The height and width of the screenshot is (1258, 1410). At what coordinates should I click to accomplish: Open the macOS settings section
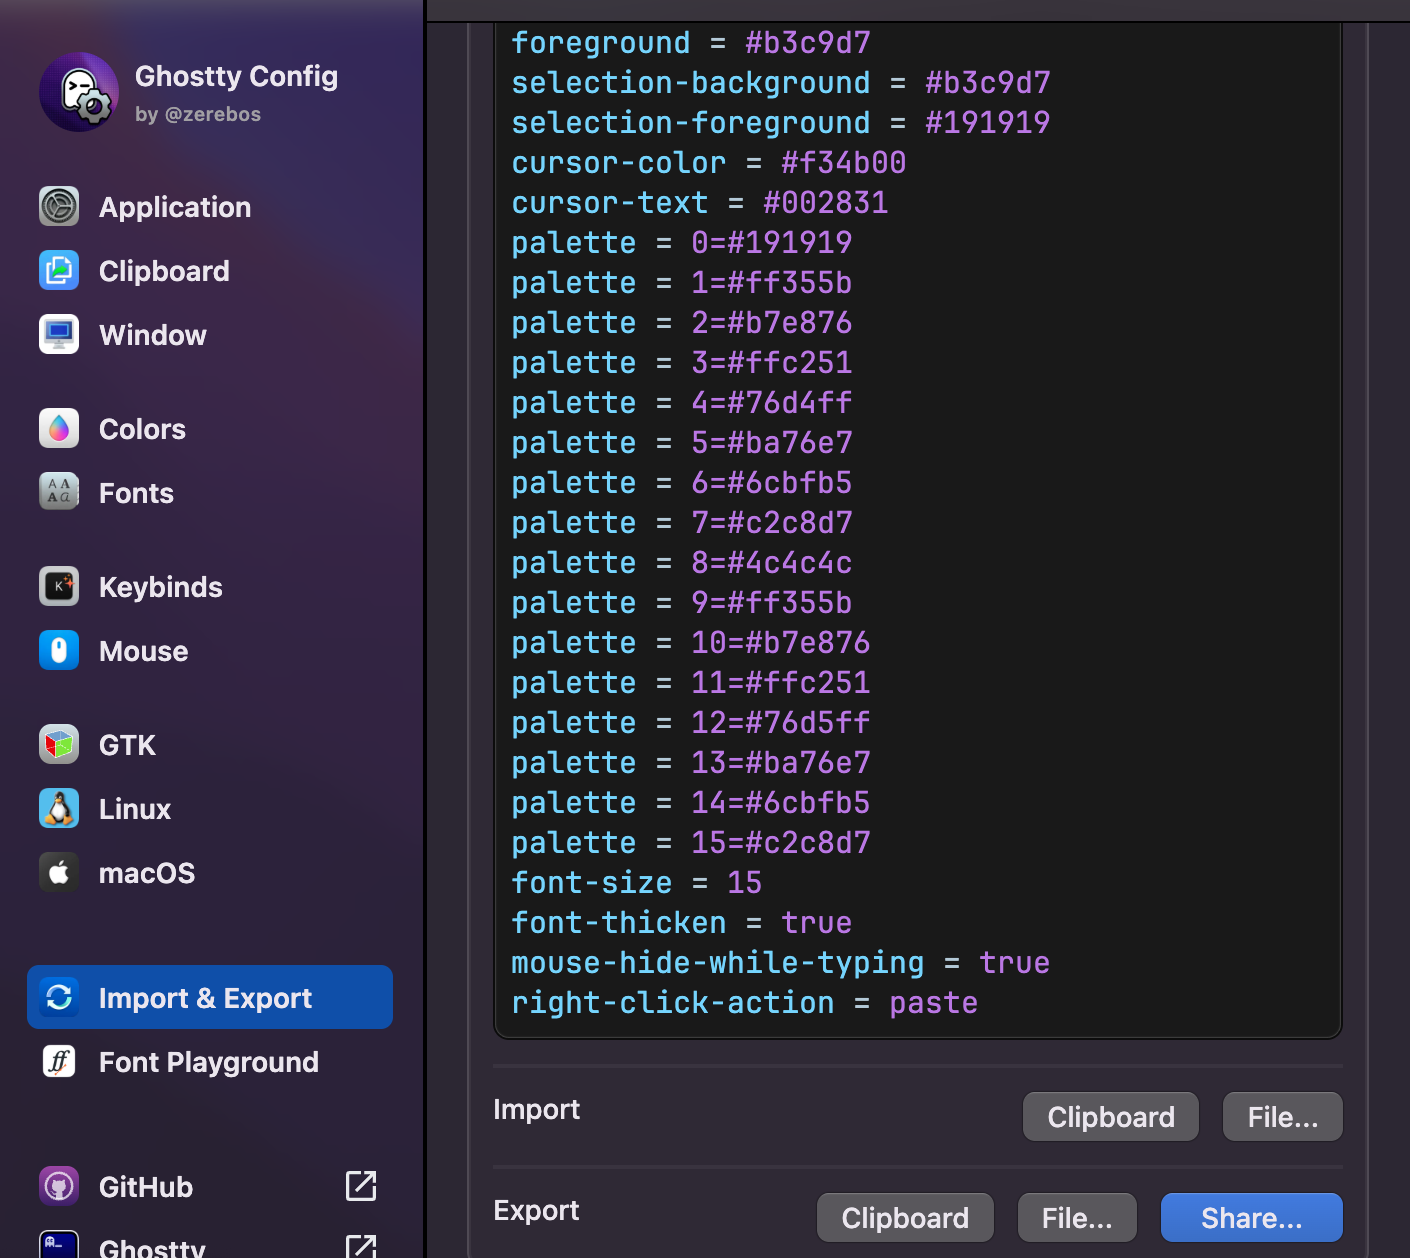click(x=147, y=872)
